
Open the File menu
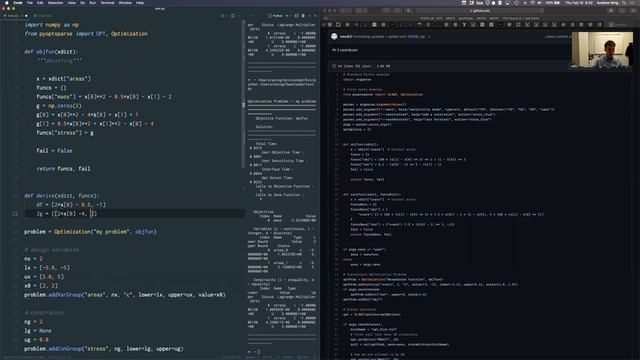tap(30, 2)
